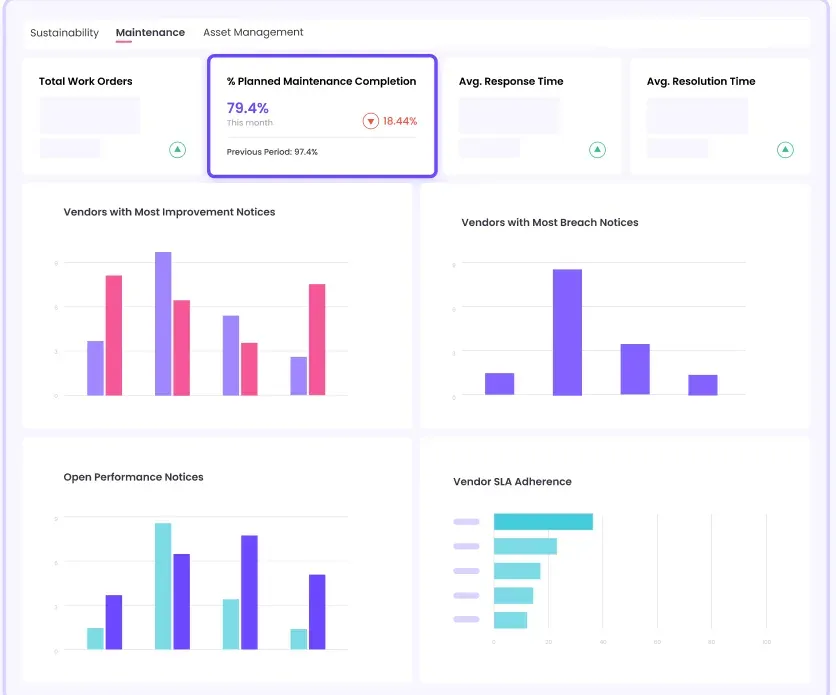Click red down-arrow icon beside 18.44%
836x695 pixels.
(x=370, y=121)
